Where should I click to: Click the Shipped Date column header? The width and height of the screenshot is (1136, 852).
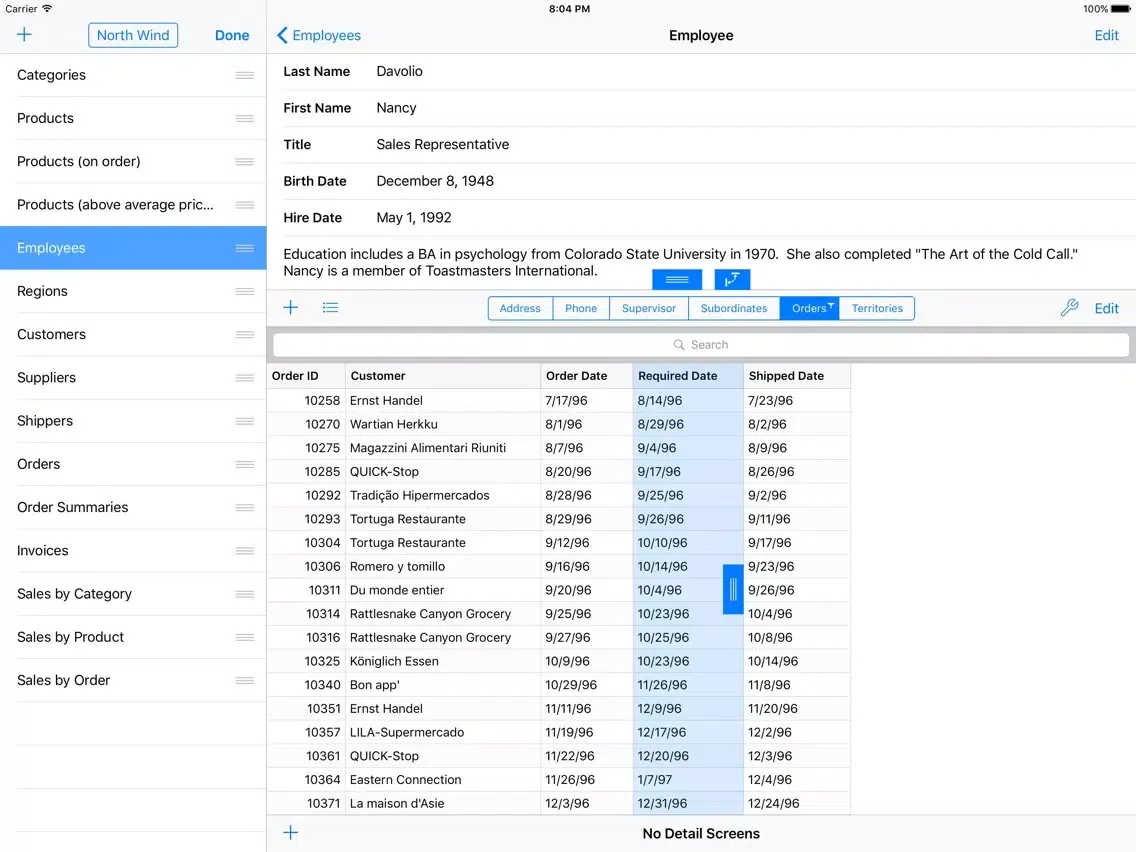[x=797, y=375]
